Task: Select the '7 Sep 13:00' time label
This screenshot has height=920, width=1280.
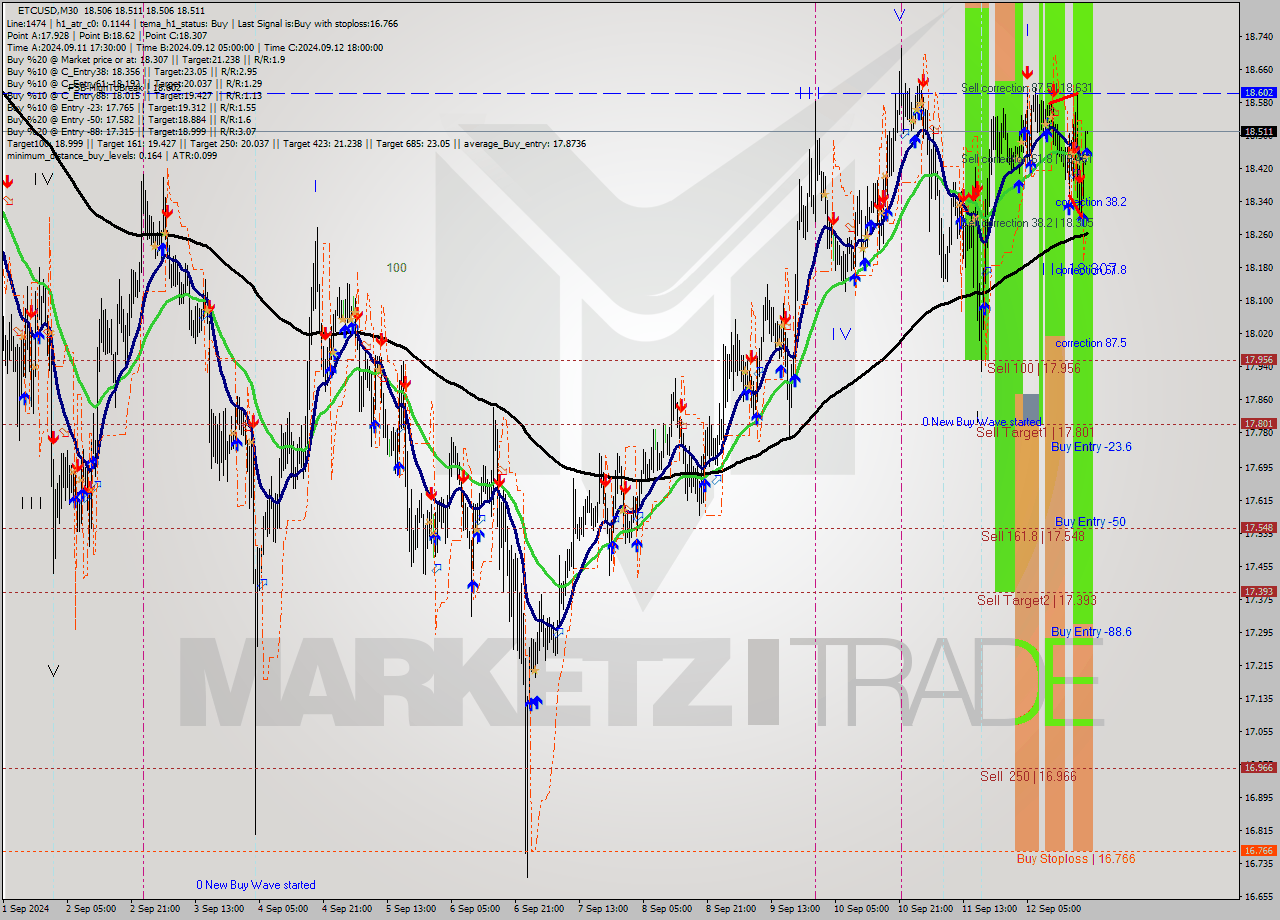Action: (x=602, y=909)
